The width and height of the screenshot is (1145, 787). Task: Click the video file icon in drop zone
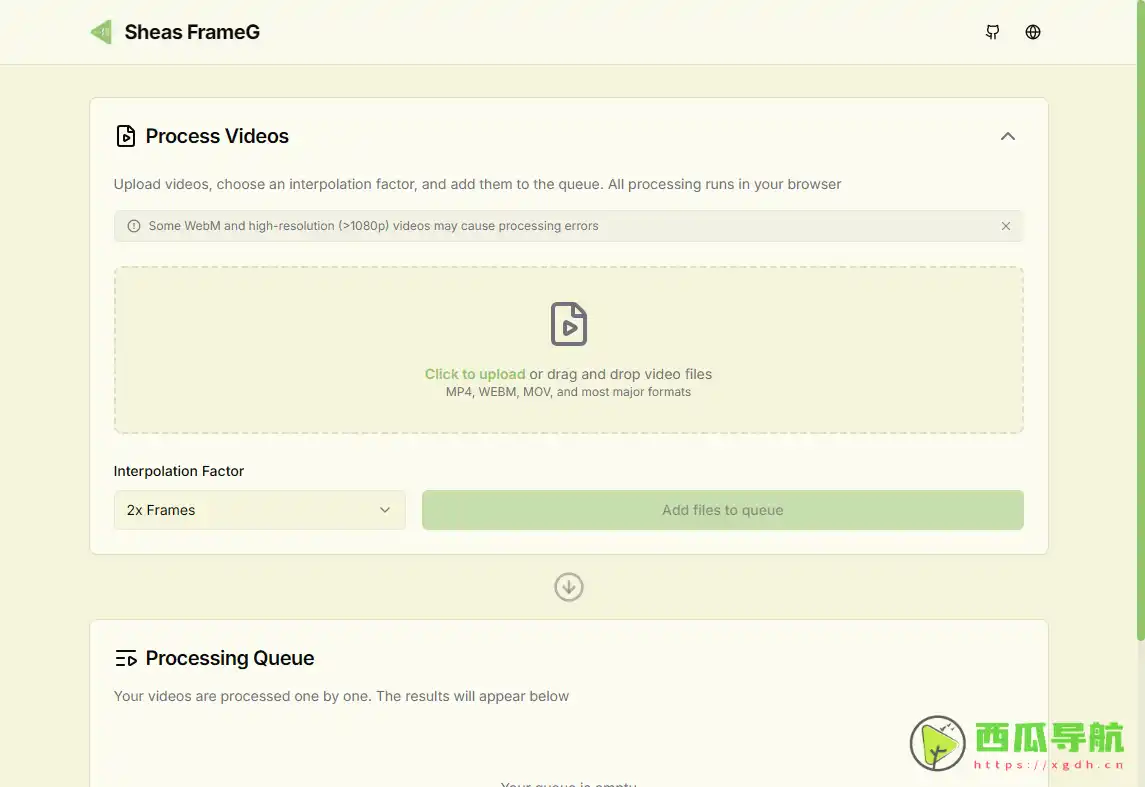tap(568, 324)
